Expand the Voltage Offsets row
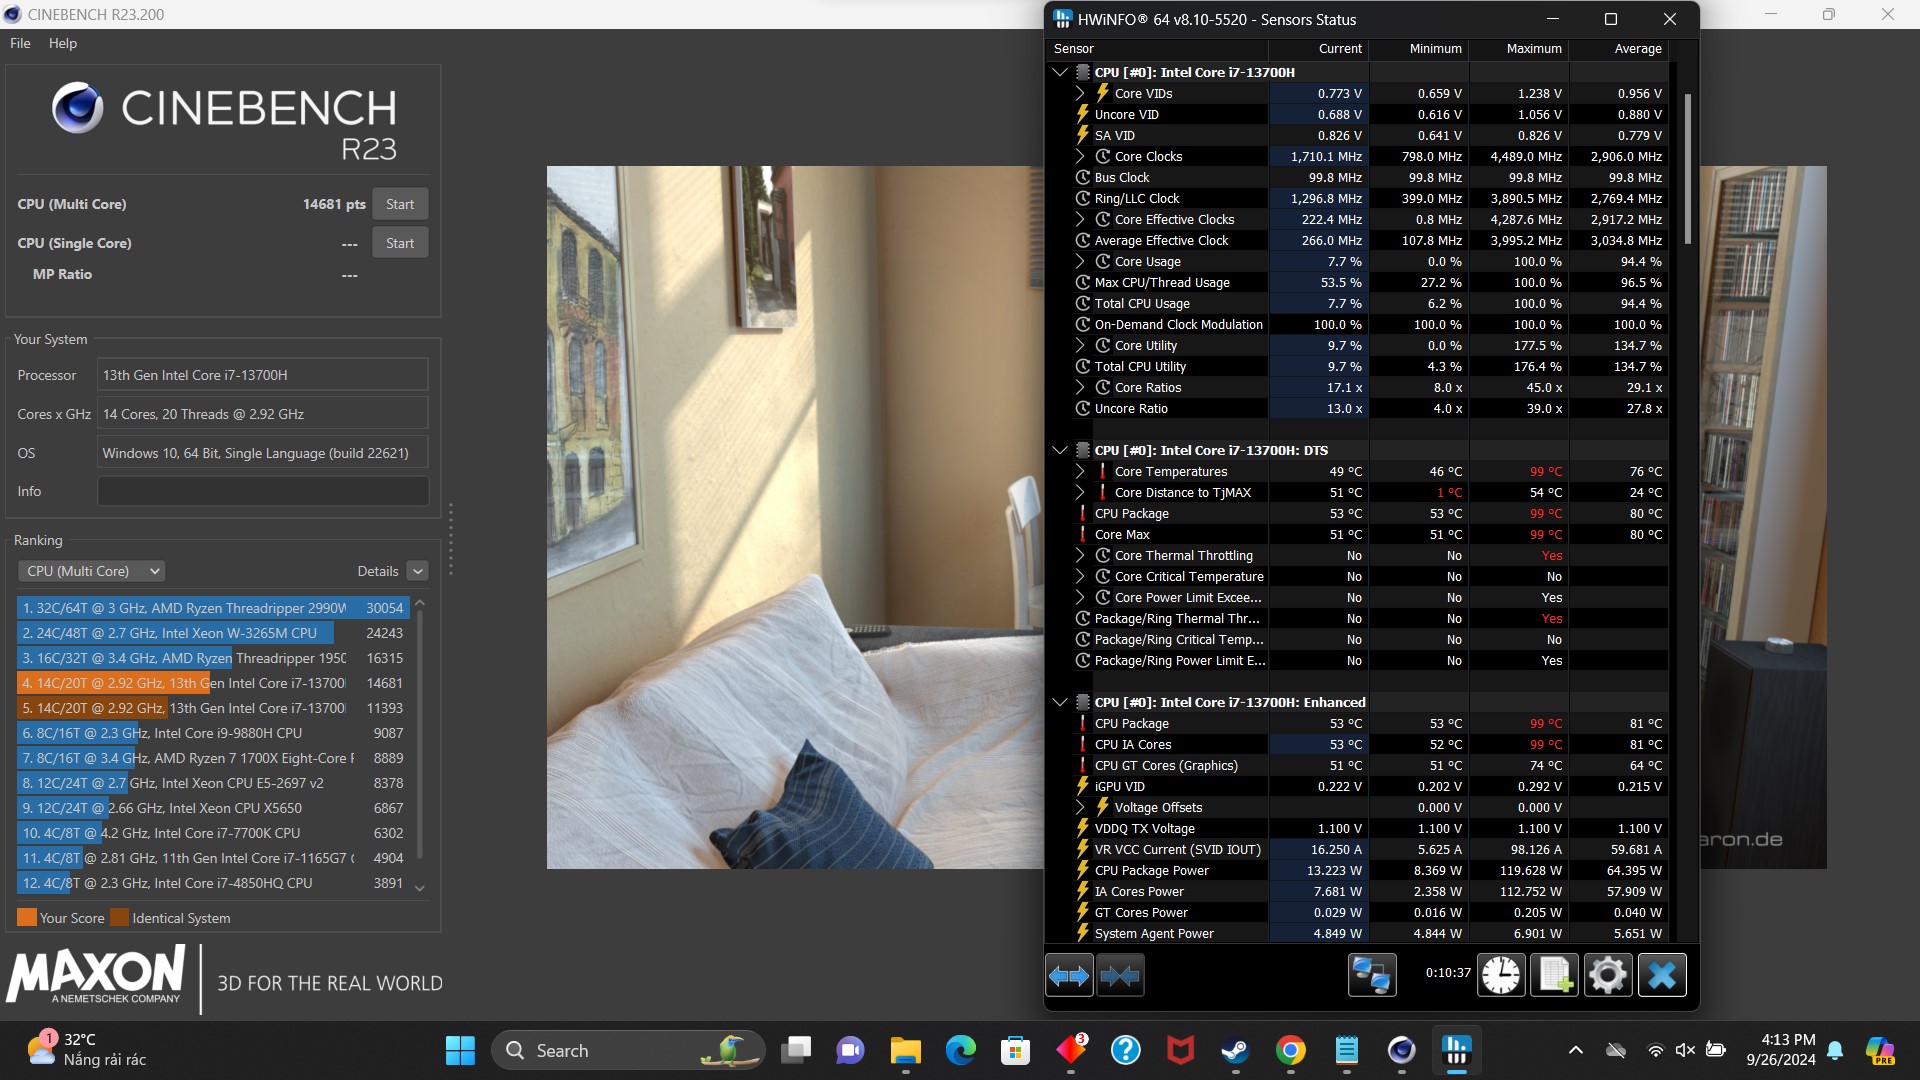The image size is (1920, 1080). 1080,807
